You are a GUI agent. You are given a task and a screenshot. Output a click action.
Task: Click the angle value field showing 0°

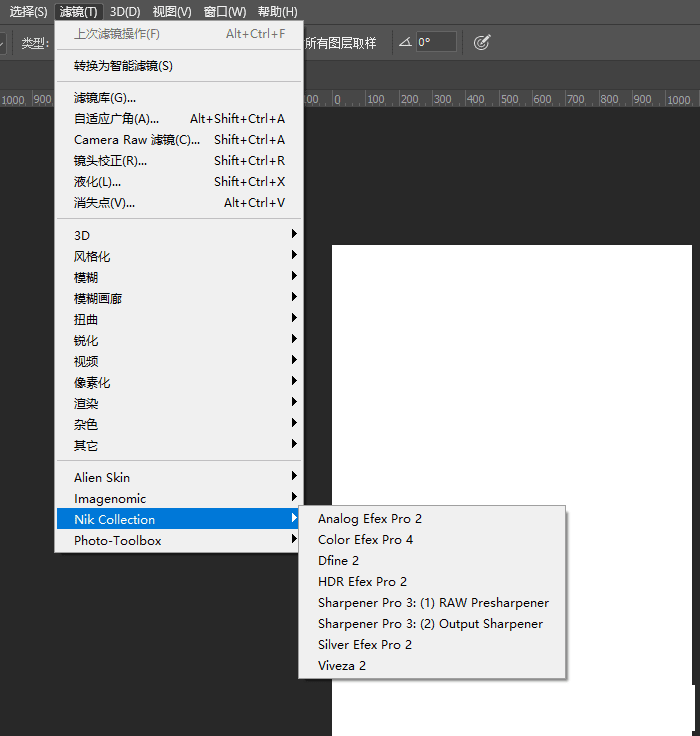pos(436,42)
